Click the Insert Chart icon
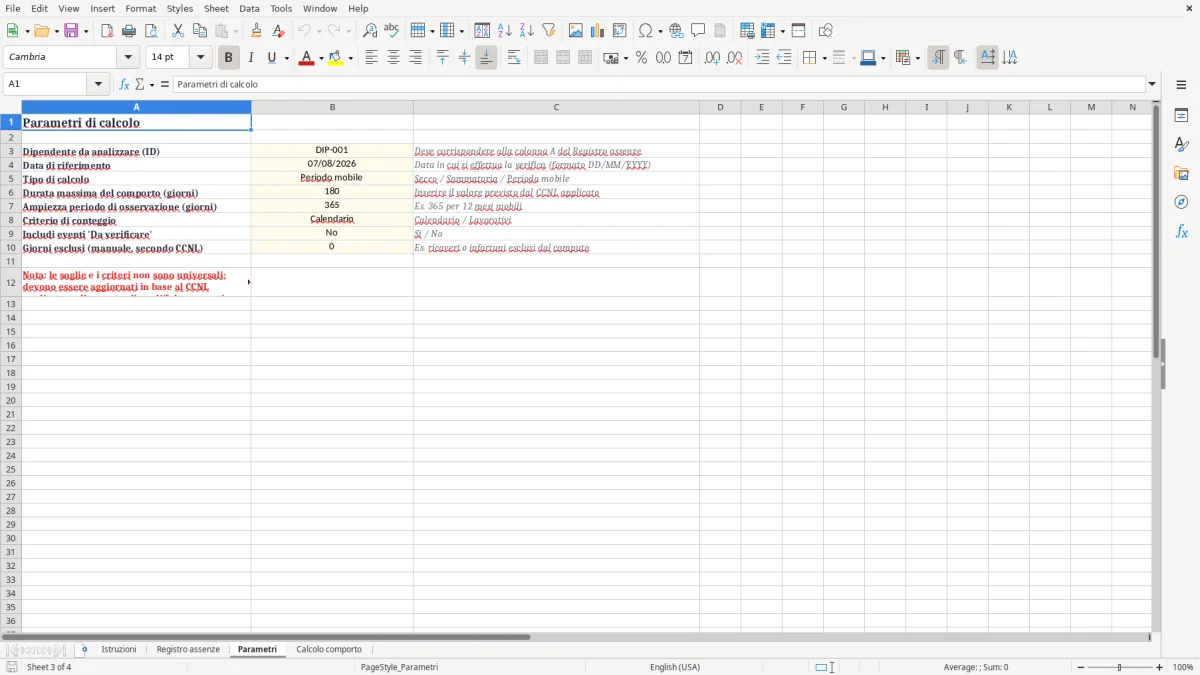The height and width of the screenshot is (675, 1200). [598, 31]
